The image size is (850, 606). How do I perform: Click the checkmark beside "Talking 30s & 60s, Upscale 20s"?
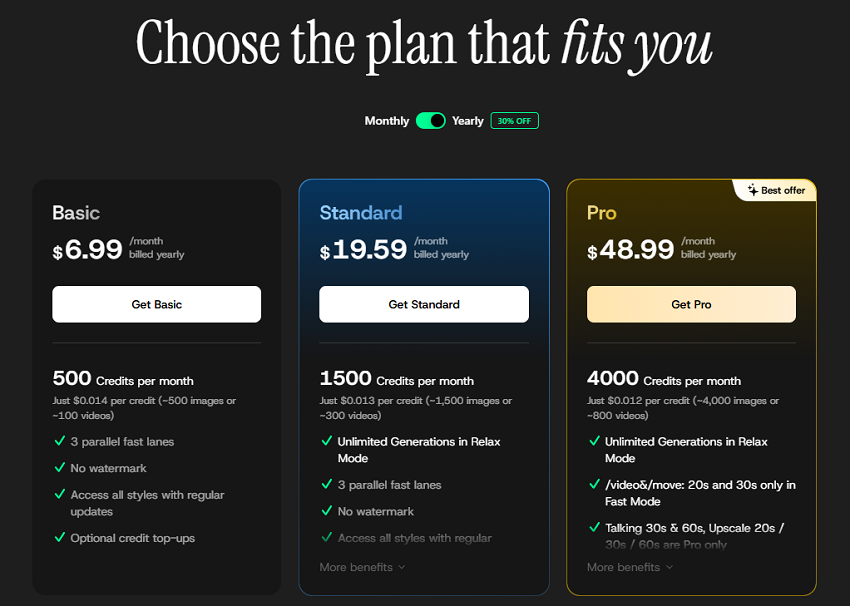[x=596, y=527]
